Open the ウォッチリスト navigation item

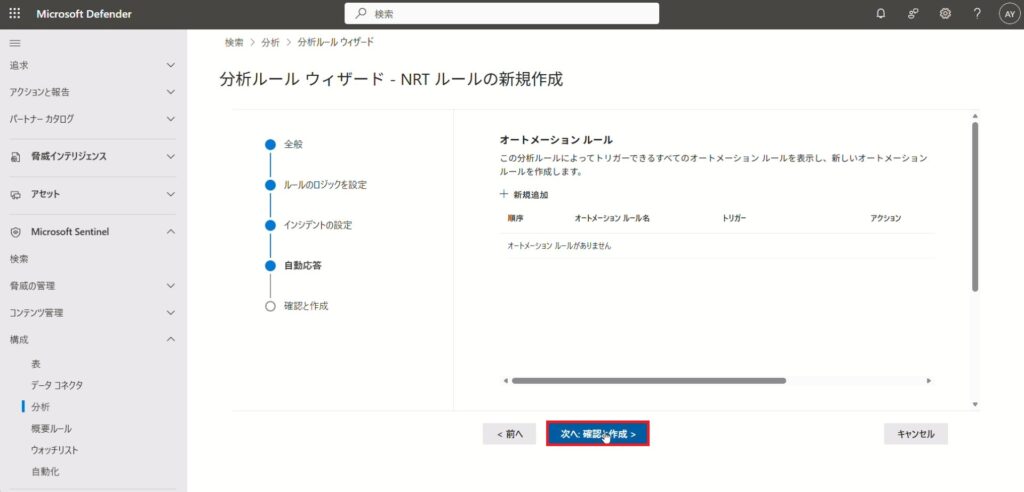54,450
